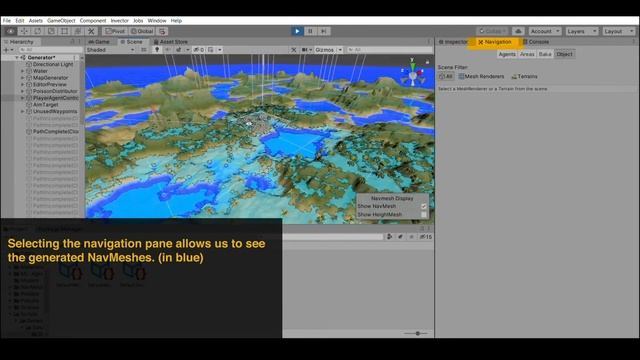Click the Hierarchy panel lock icon
The width and height of the screenshot is (640, 360).
point(73,42)
